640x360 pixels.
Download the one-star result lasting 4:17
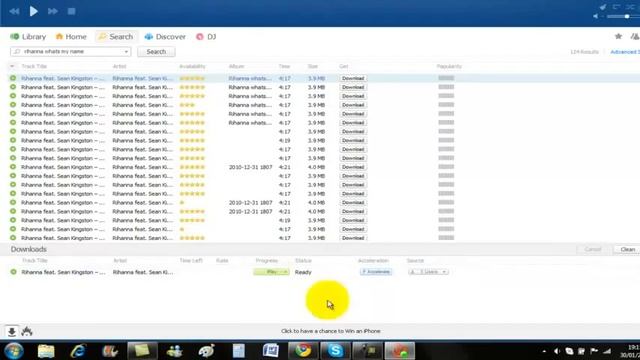[x=353, y=229]
